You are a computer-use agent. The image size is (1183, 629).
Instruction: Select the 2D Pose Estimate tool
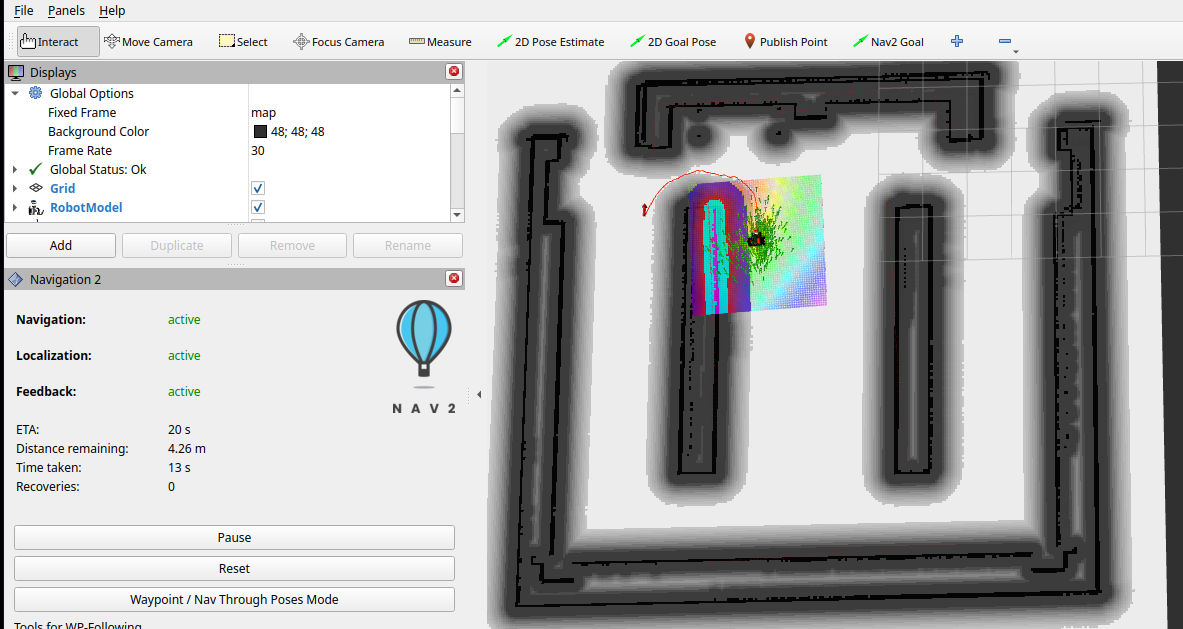[550, 42]
